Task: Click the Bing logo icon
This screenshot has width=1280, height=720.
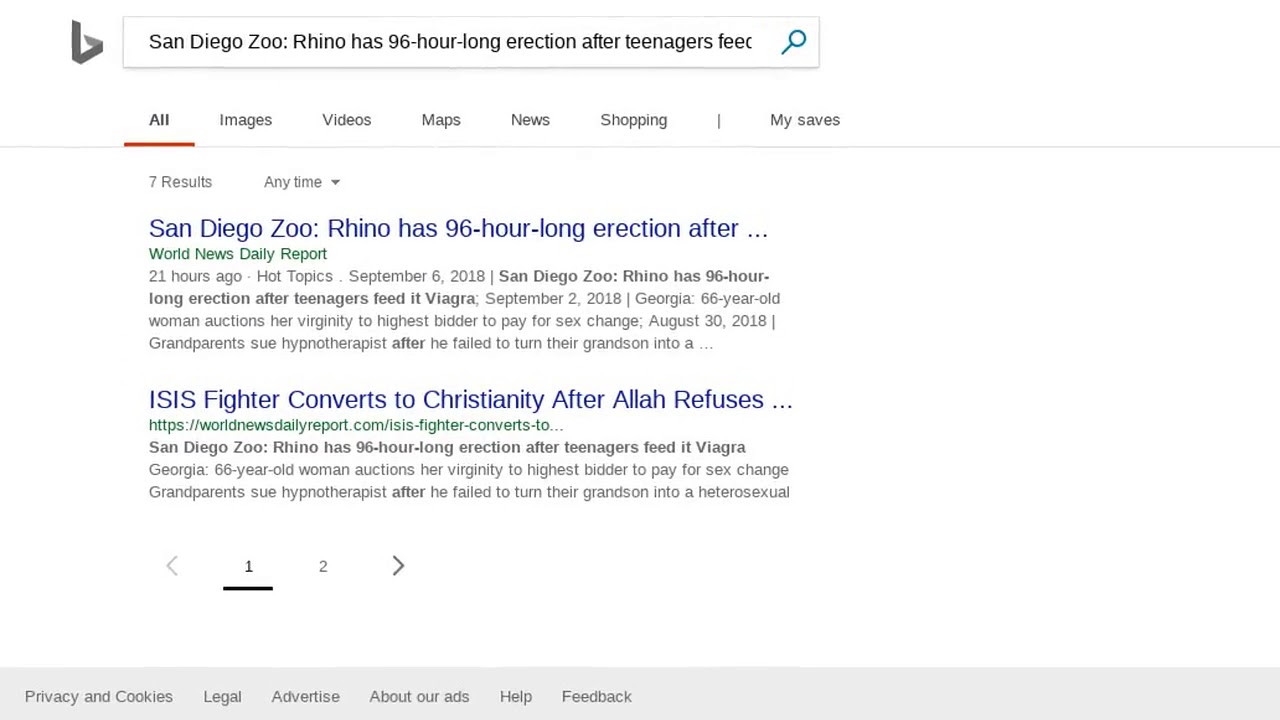Action: pos(87,43)
